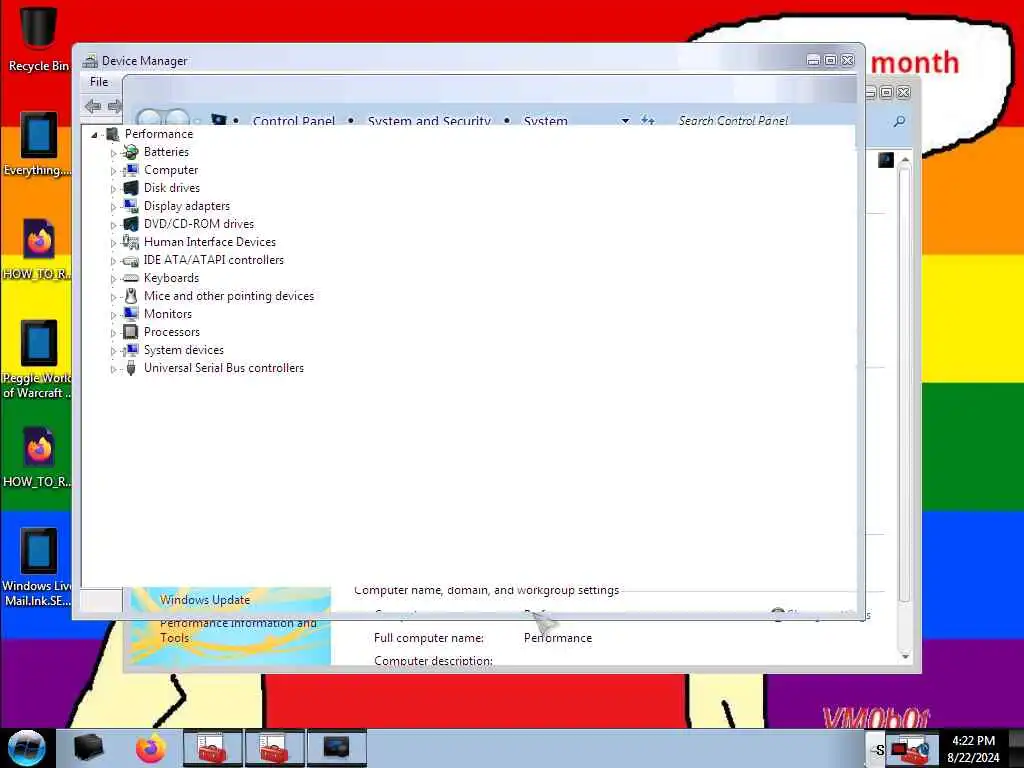This screenshot has width=1024, height=768.
Task: Expand the Computer node
Action: pyautogui.click(x=113, y=171)
